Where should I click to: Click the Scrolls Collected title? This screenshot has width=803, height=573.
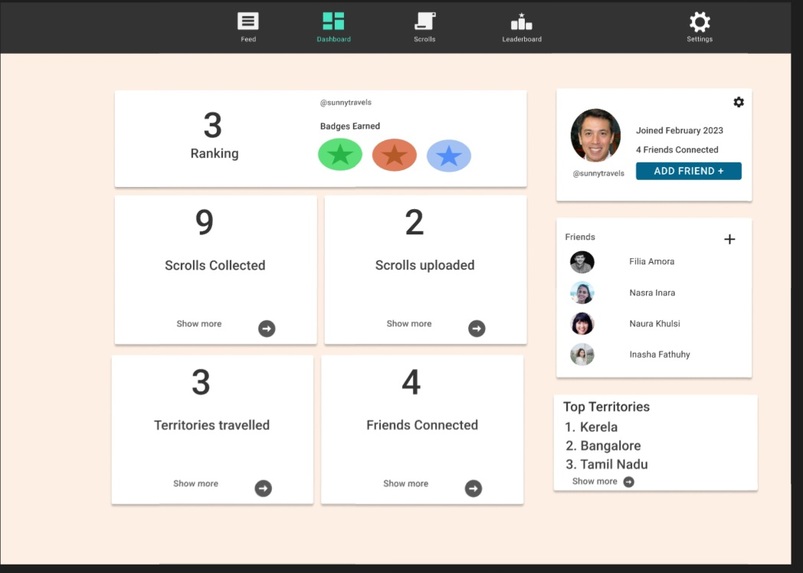point(215,265)
